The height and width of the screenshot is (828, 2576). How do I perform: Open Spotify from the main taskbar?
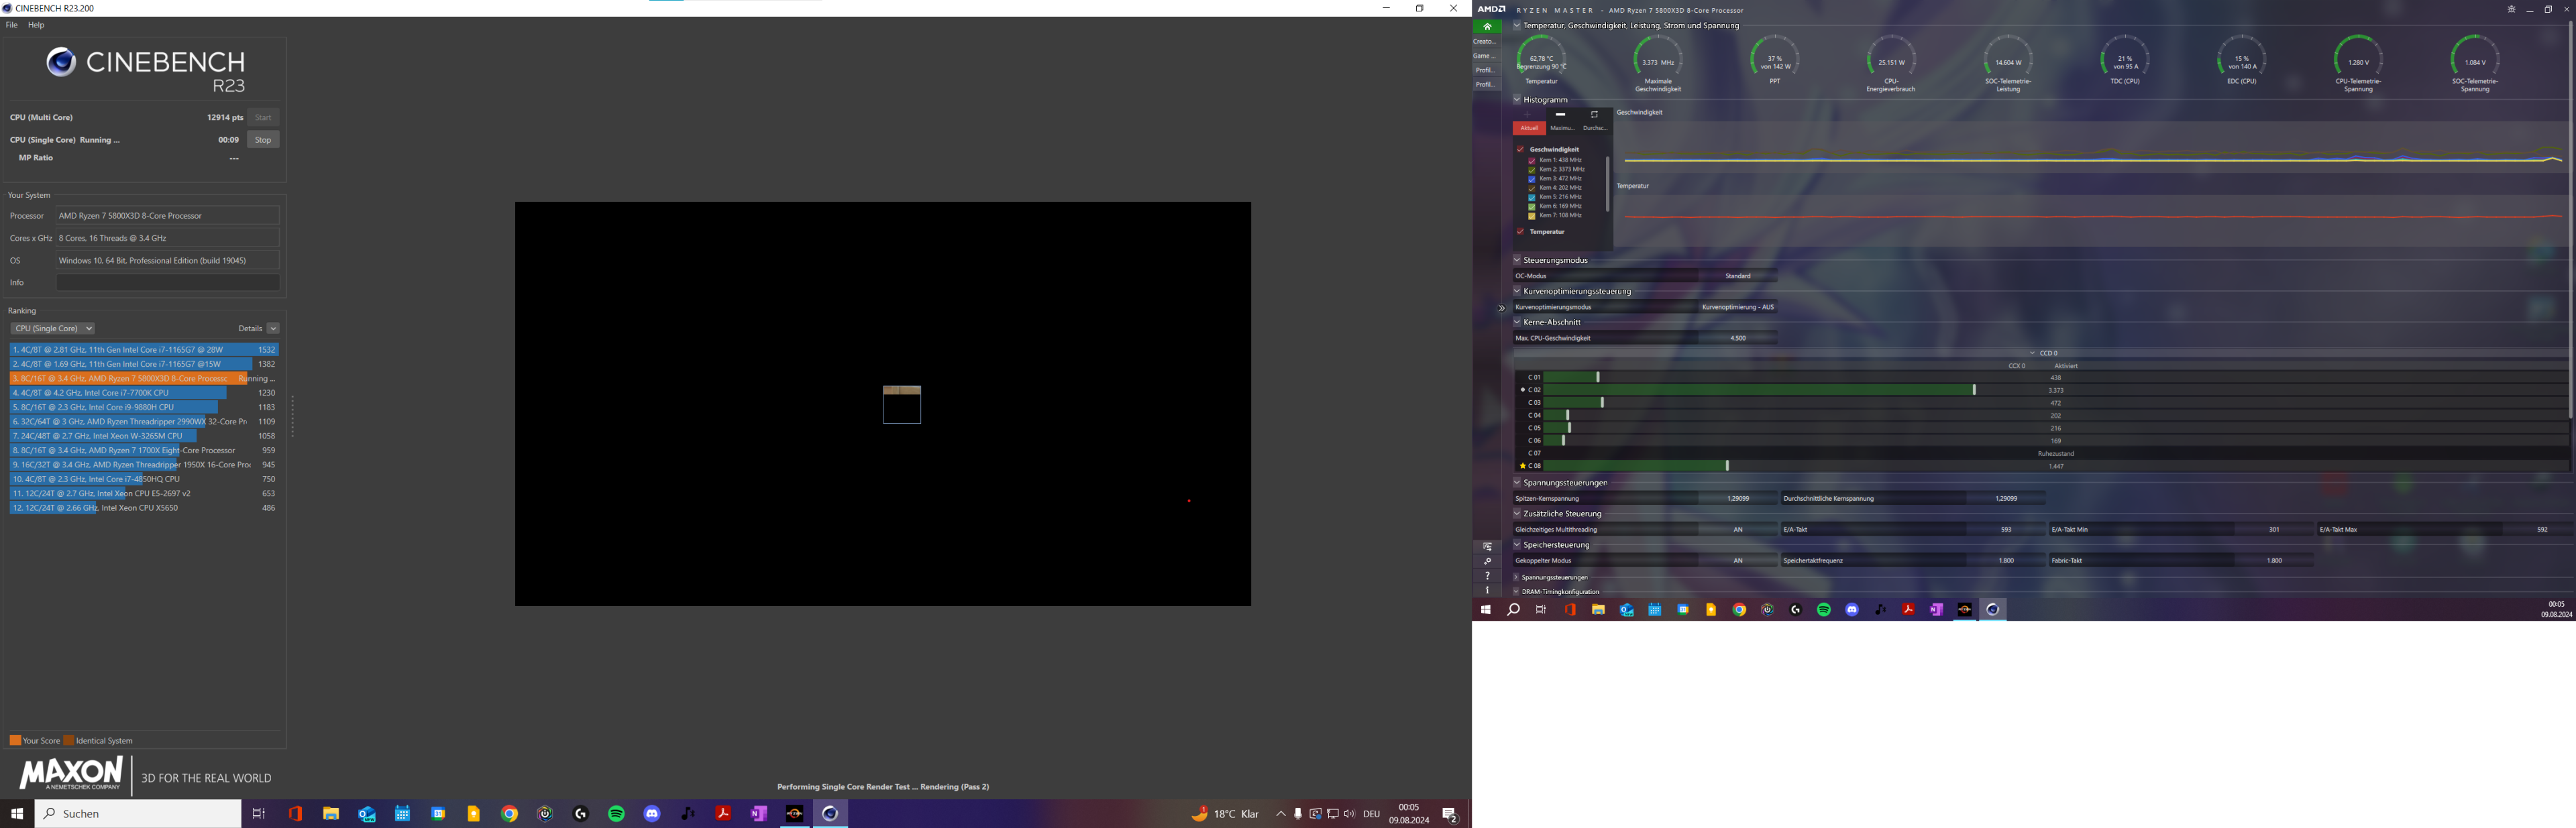tap(616, 814)
